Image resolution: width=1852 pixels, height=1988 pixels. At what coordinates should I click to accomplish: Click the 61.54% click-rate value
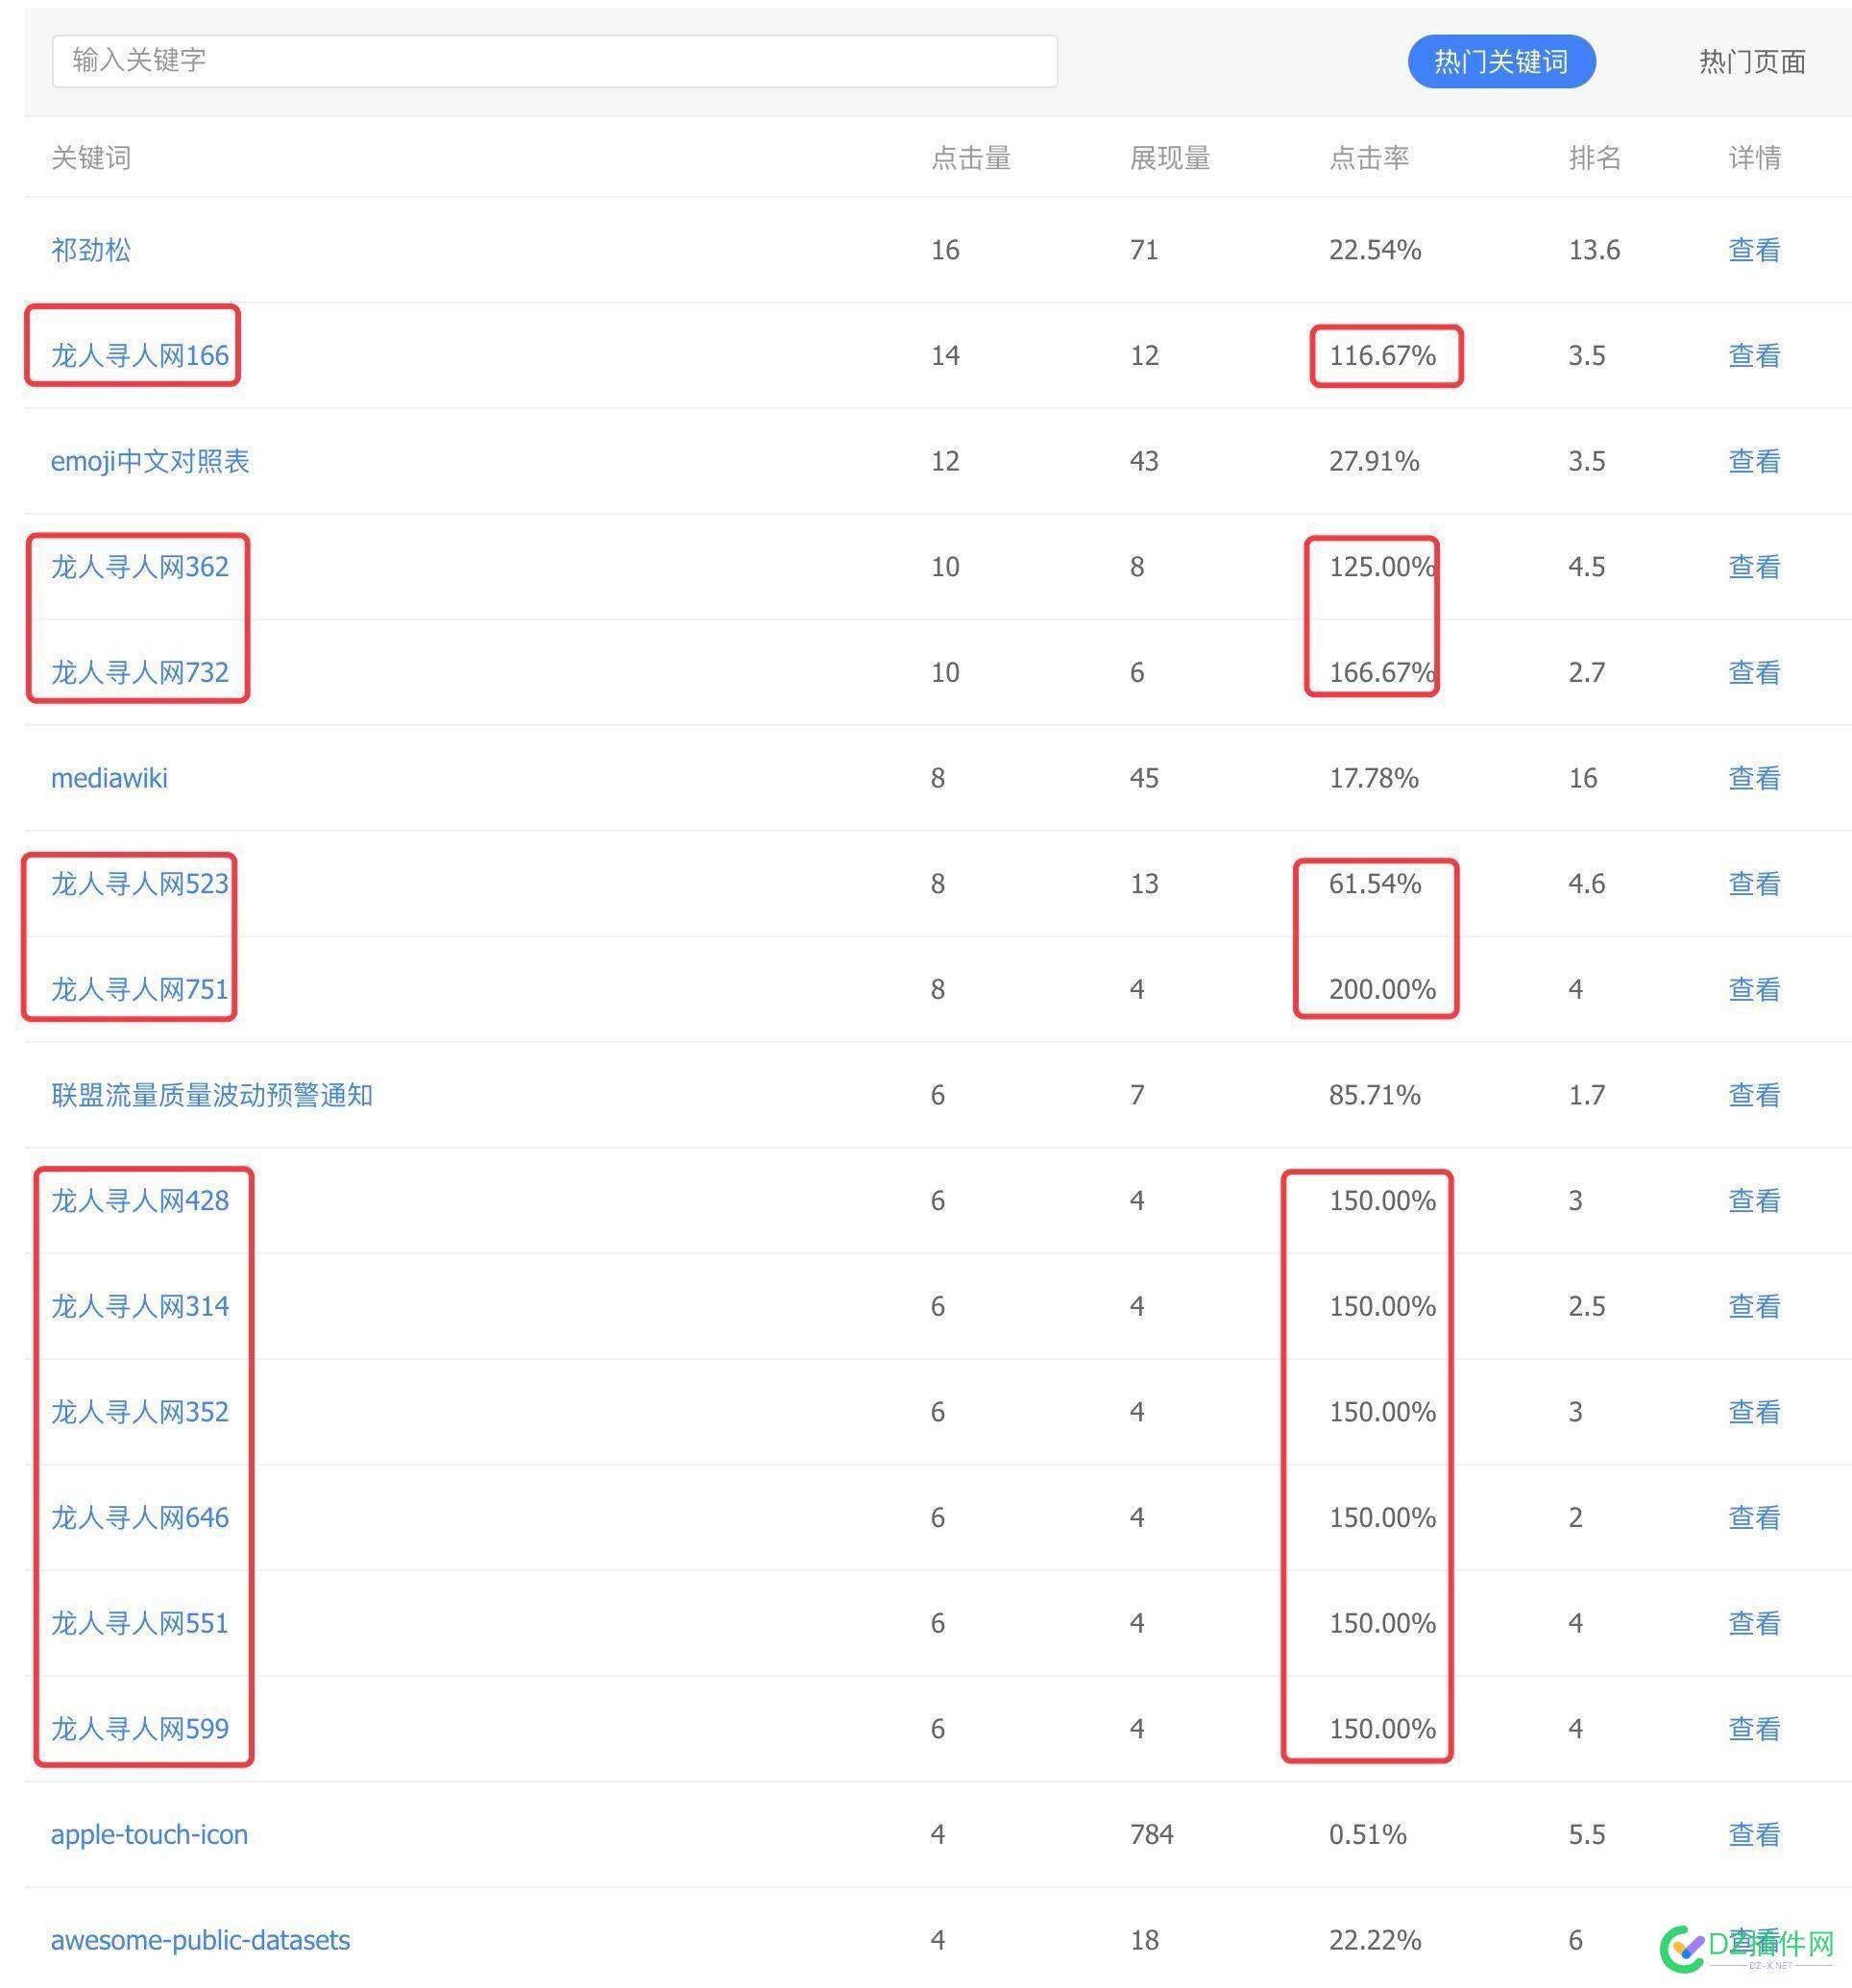coord(1374,884)
